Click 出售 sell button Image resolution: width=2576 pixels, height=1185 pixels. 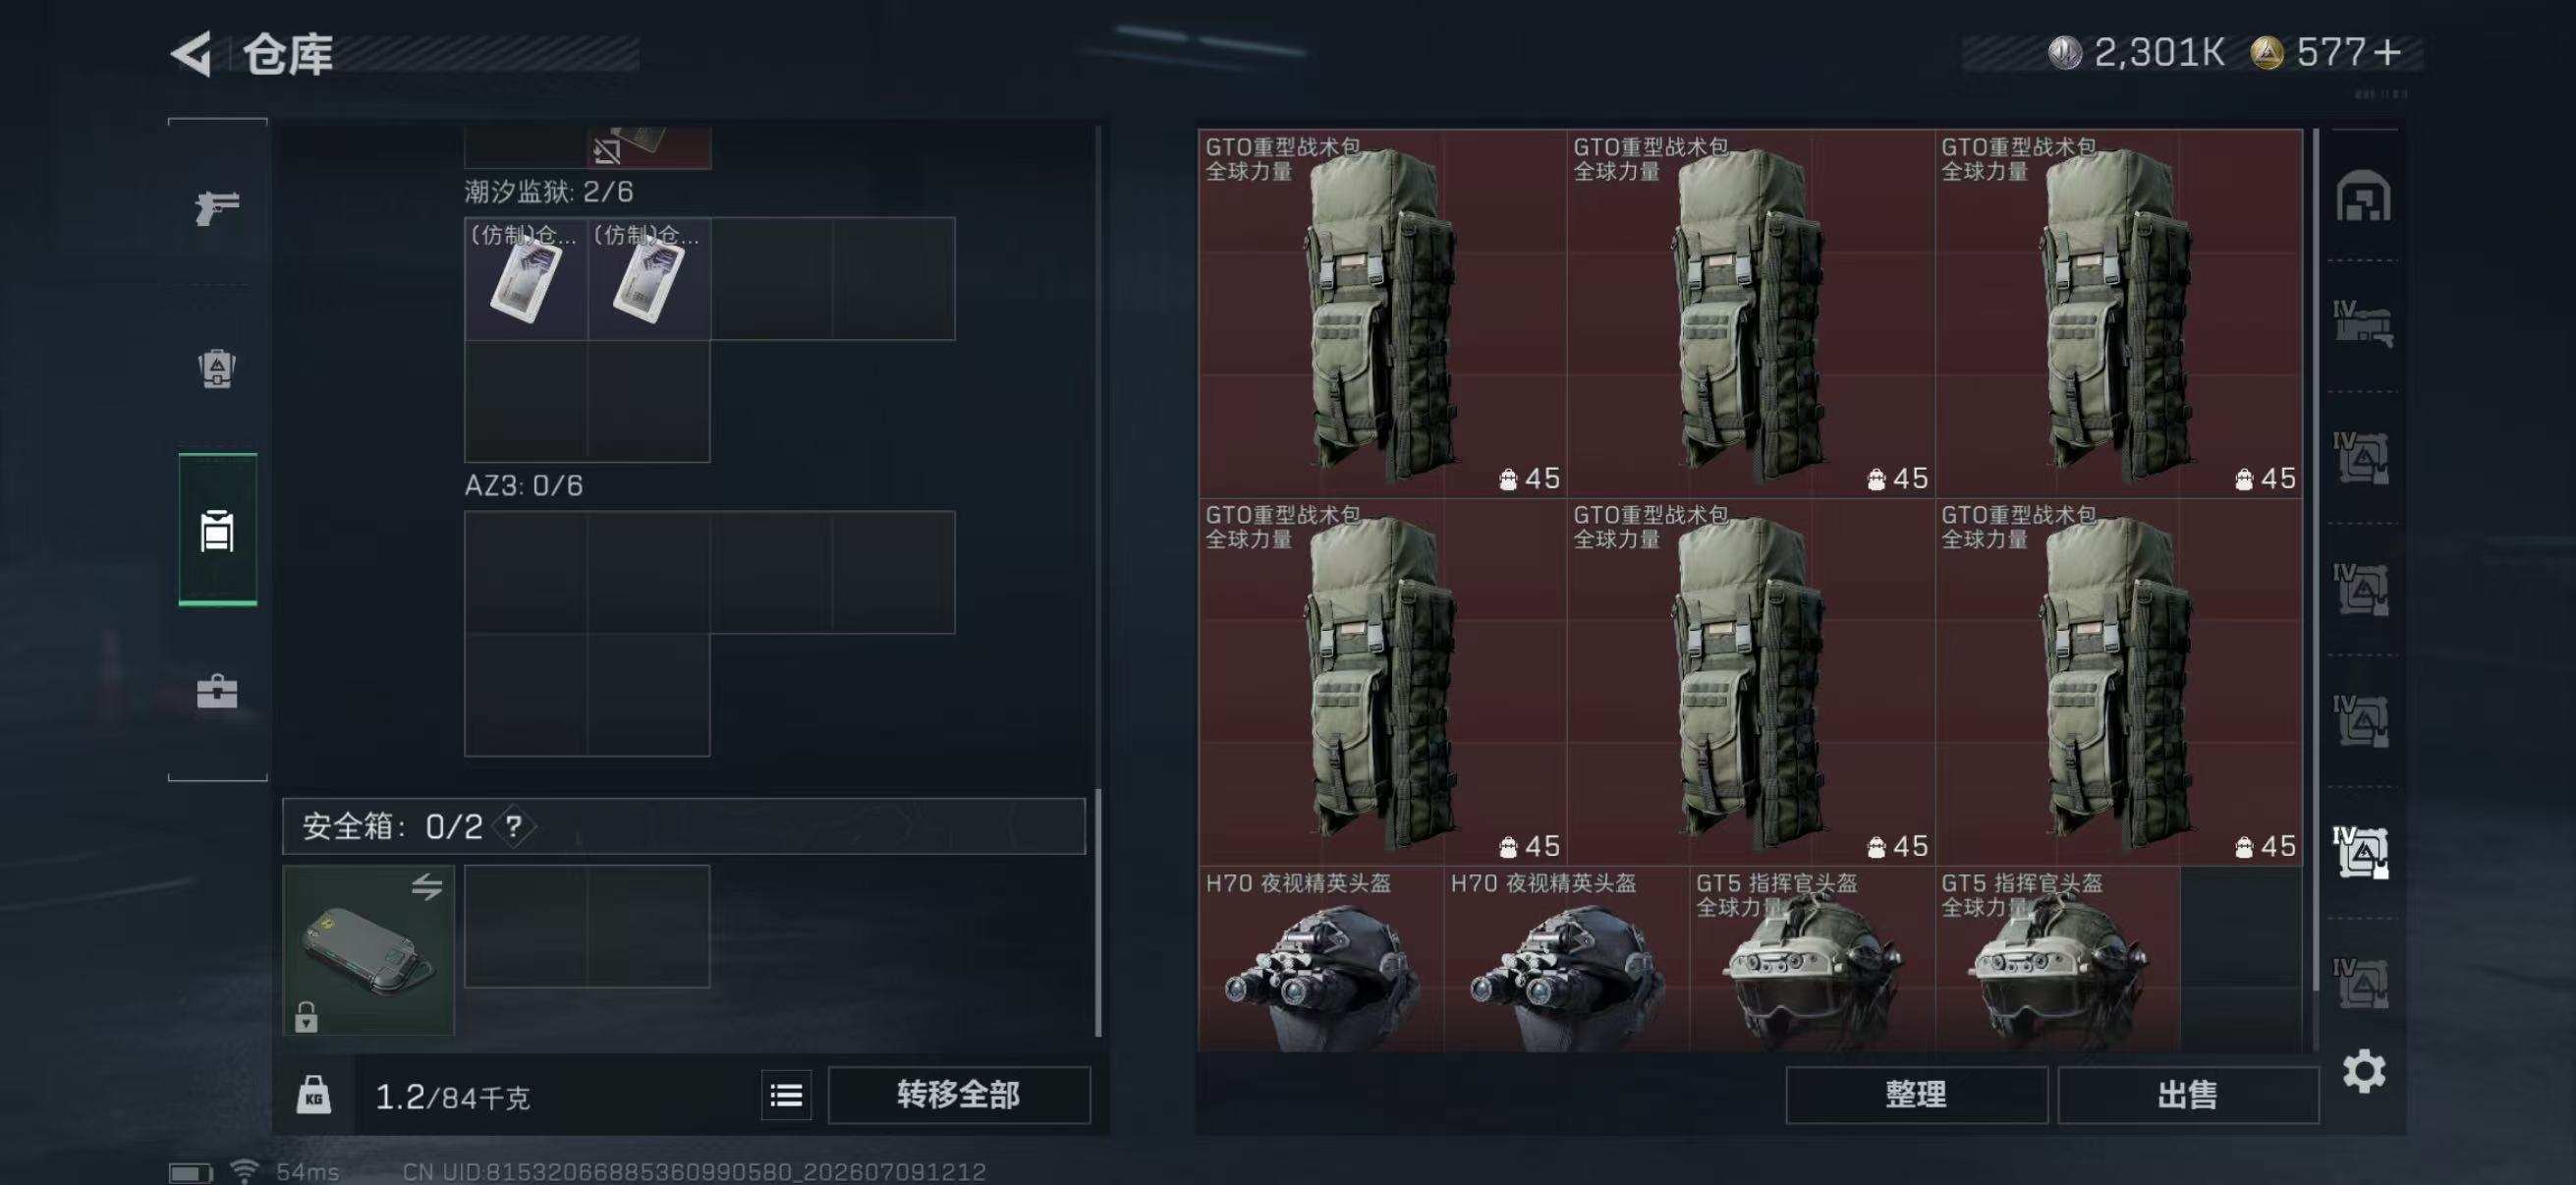point(2187,1095)
